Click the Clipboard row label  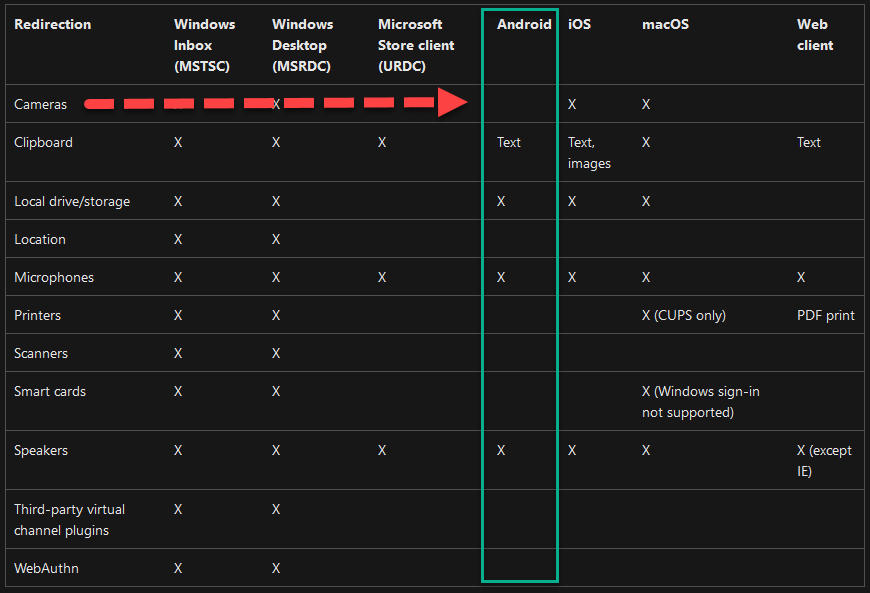[x=43, y=143]
